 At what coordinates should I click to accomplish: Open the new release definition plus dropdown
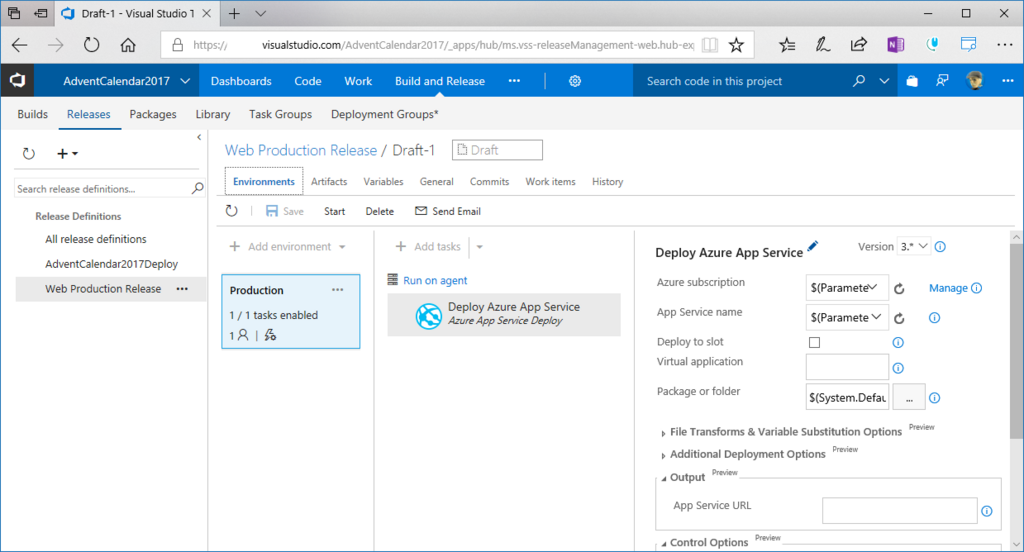[x=67, y=154]
